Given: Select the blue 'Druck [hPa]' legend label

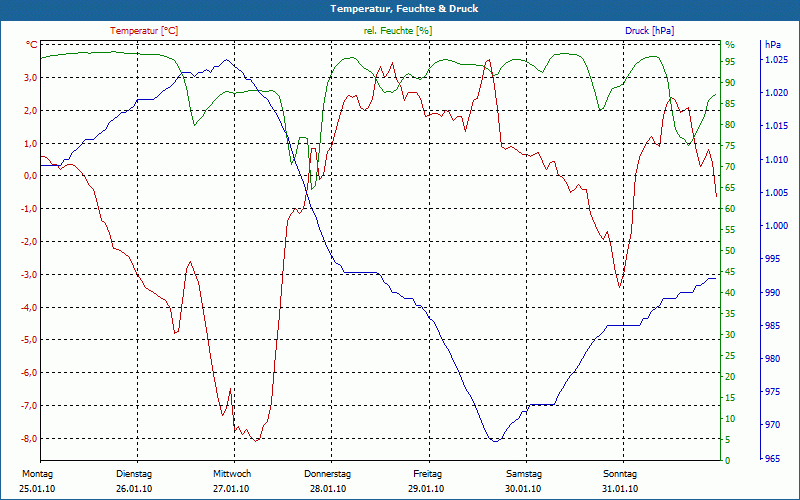Looking at the screenshot, I should click(649, 31).
